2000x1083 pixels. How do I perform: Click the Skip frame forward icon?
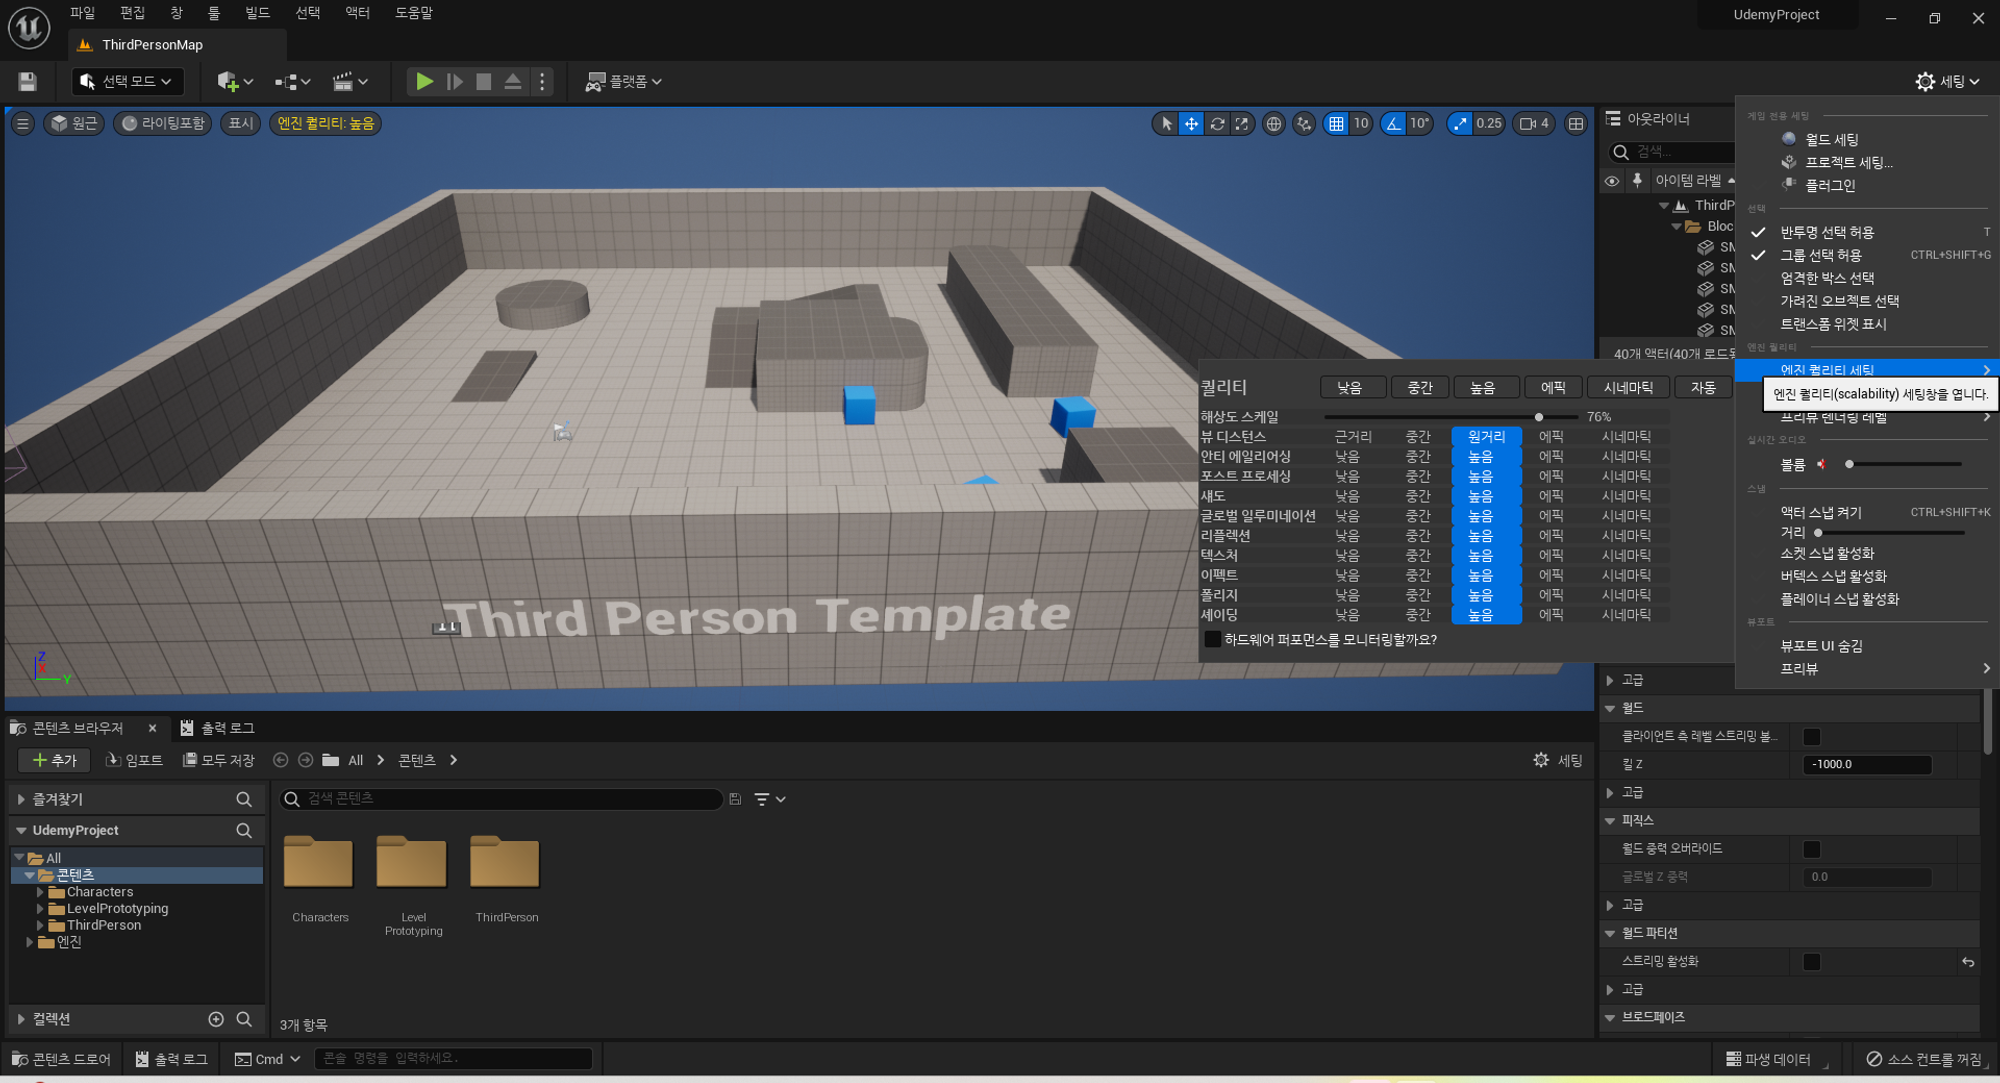pos(454,81)
